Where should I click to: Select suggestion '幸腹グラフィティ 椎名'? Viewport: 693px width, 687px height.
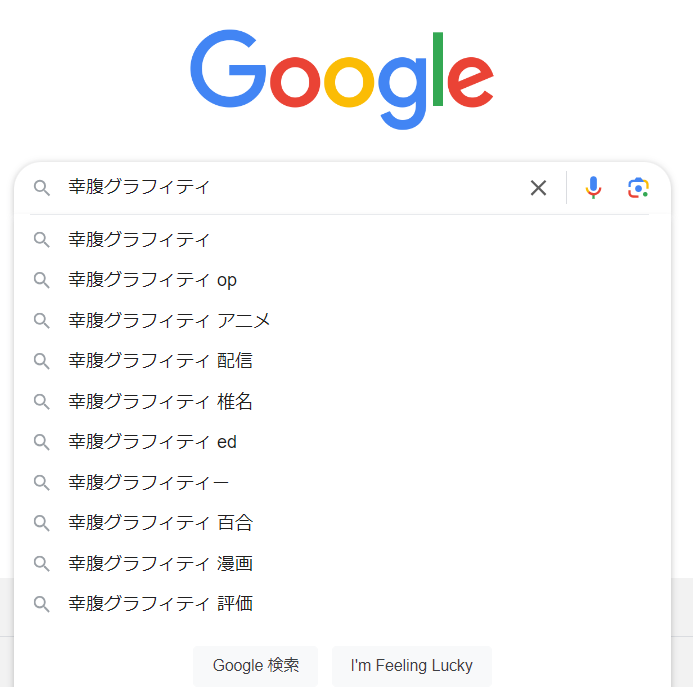(160, 402)
